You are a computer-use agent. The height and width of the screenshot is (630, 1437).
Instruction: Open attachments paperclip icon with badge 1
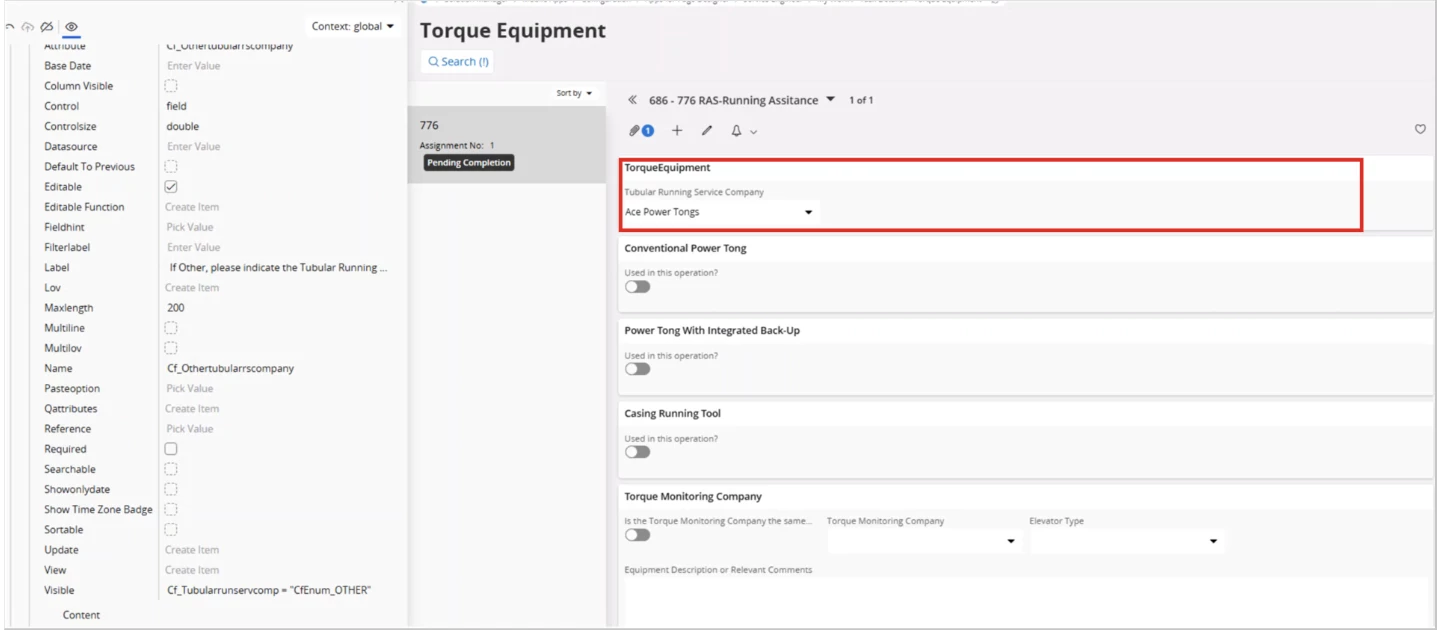coord(641,131)
